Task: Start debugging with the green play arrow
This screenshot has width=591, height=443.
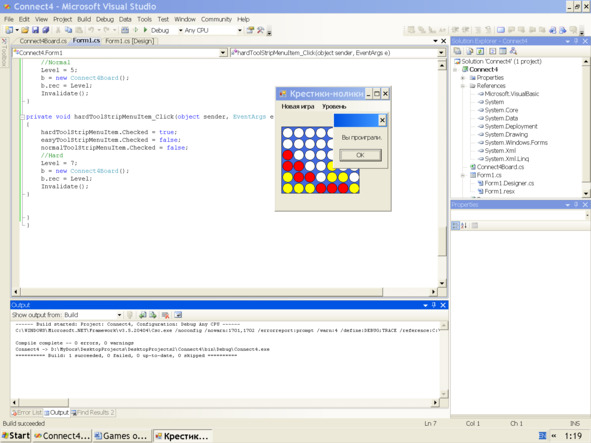Action: tap(145, 30)
